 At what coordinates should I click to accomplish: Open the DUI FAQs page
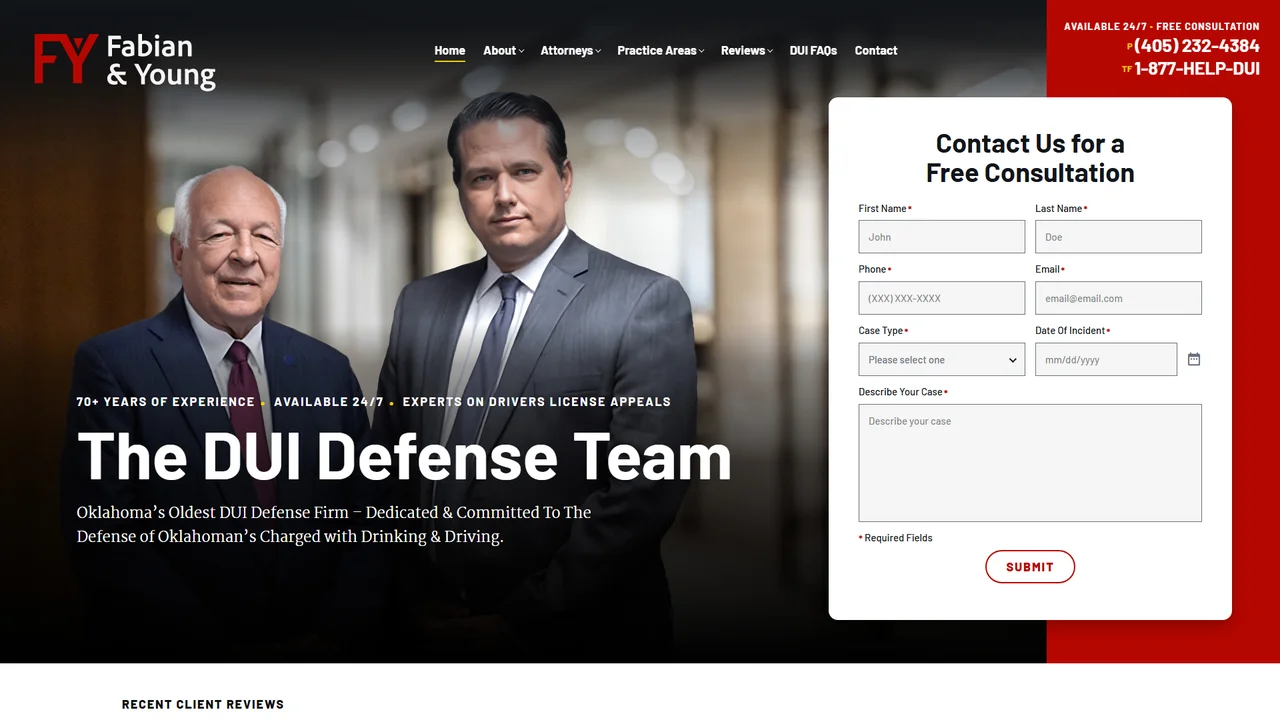813,50
